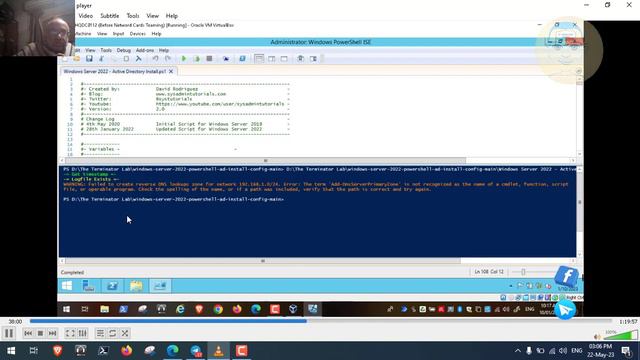Click the Redo arrow in ISE toolbar
640x360 pixels.
click(168, 59)
